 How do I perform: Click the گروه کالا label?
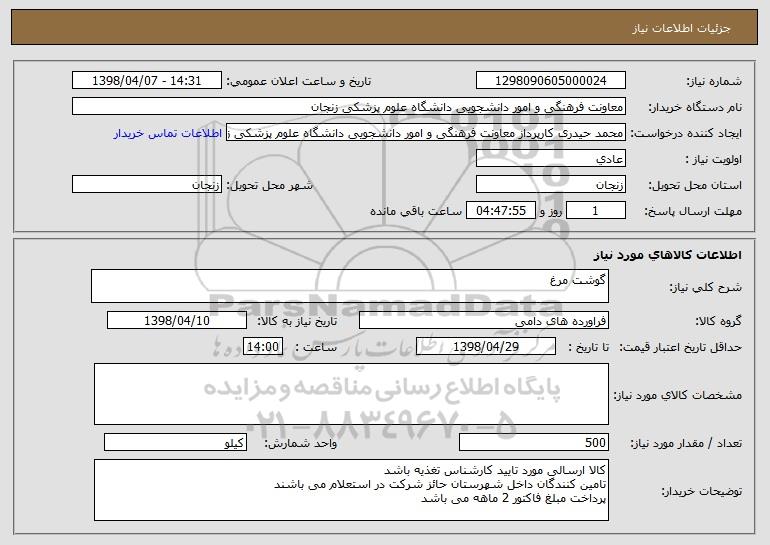point(718,321)
